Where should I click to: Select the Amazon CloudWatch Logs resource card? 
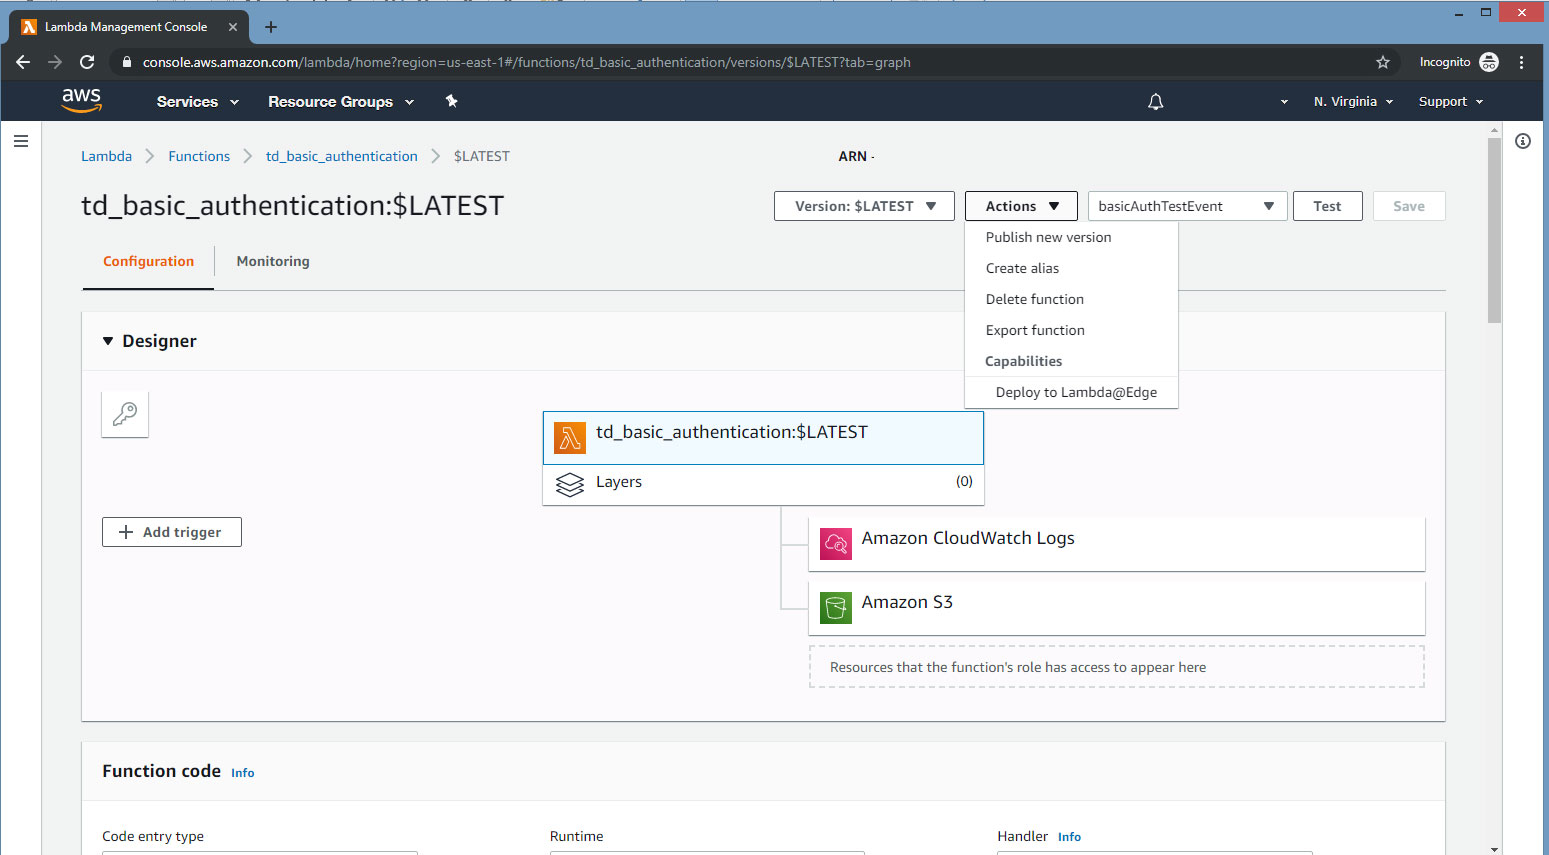(x=1116, y=544)
